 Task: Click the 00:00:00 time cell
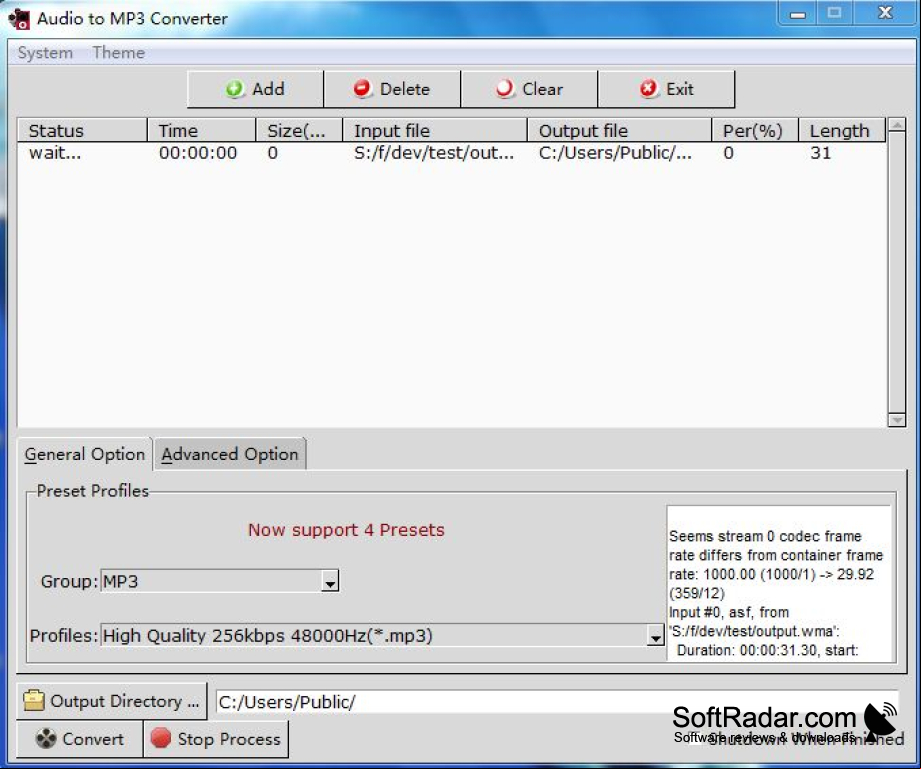198,153
